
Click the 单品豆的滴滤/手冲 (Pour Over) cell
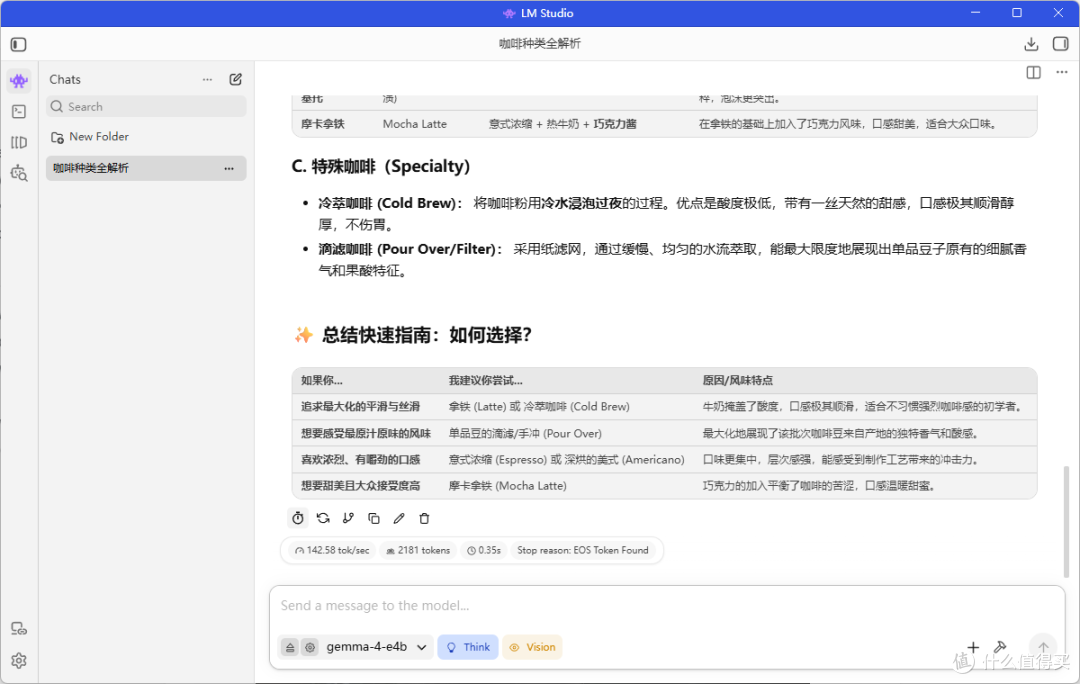click(525, 434)
